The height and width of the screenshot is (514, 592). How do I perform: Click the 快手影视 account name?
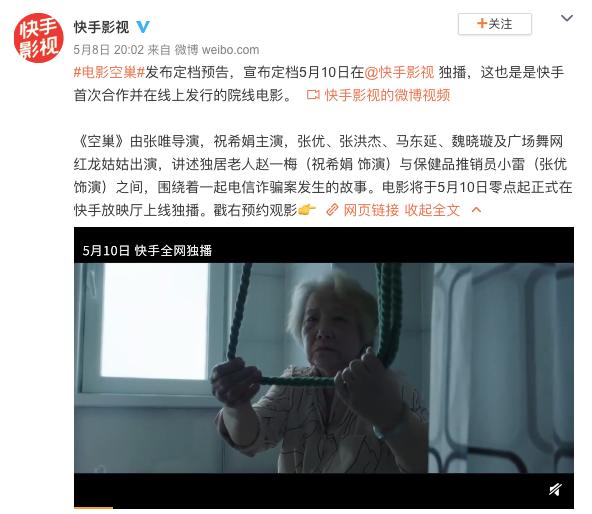pos(102,27)
